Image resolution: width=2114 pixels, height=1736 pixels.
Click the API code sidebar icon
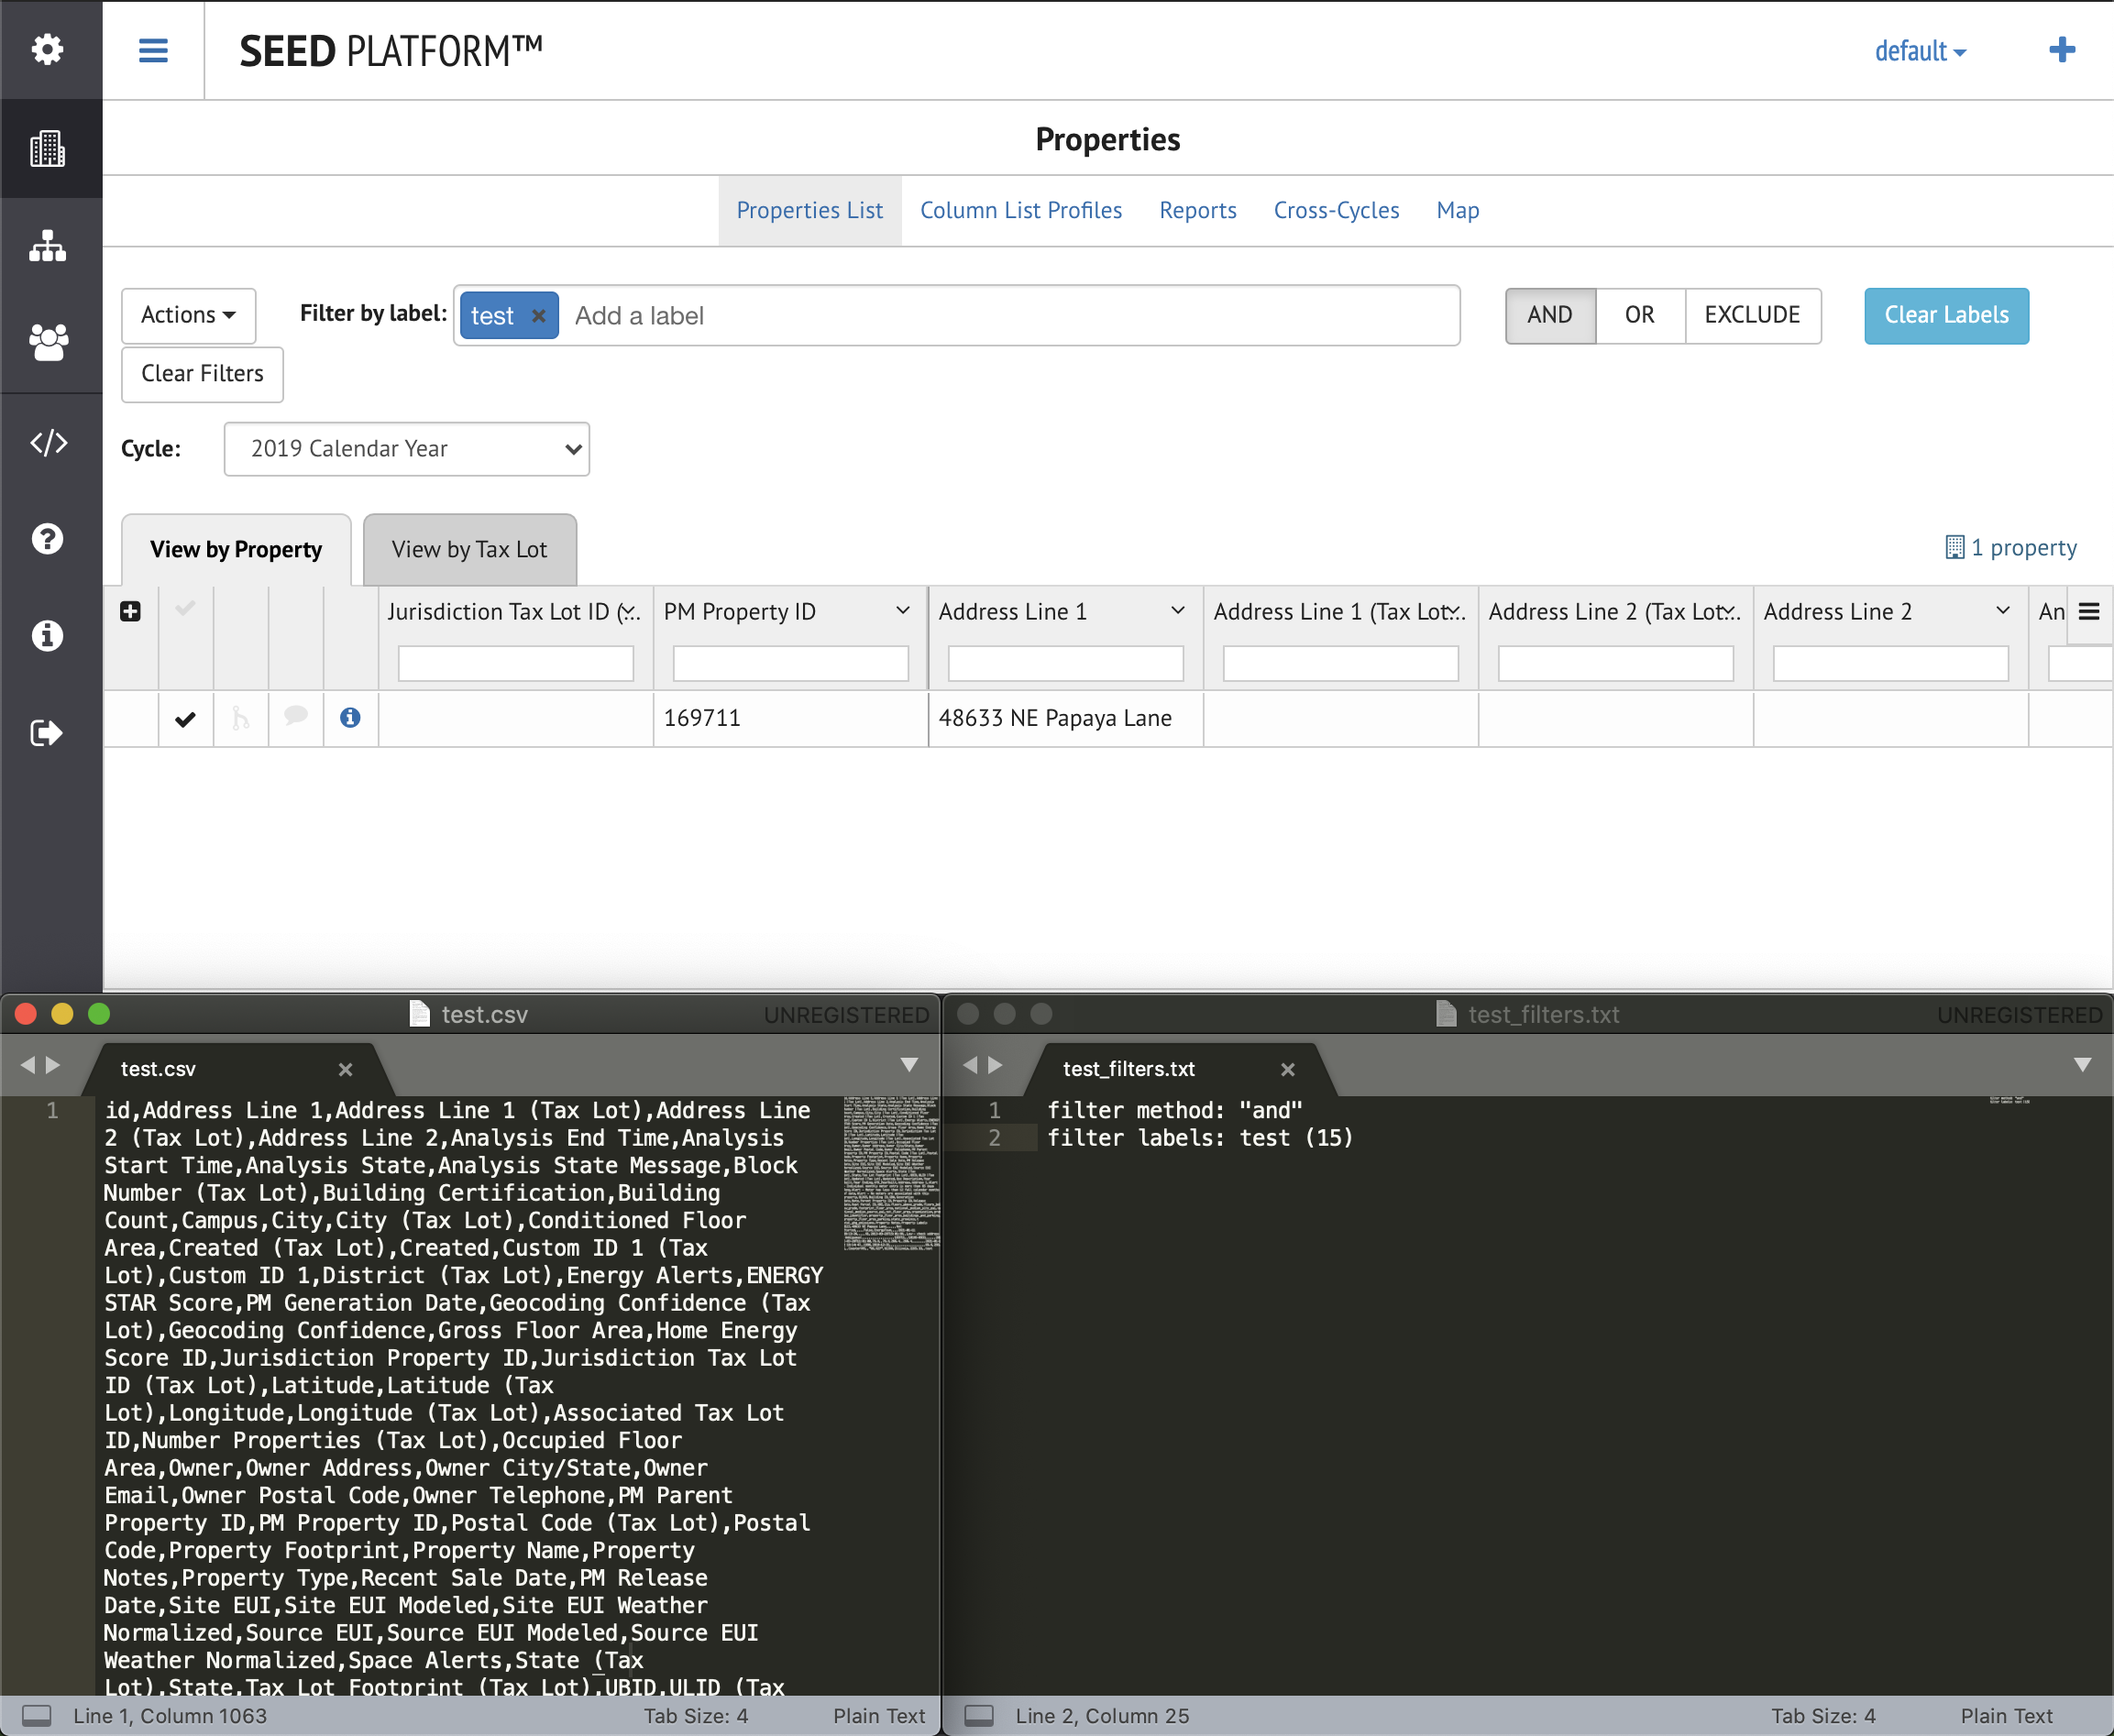(x=49, y=441)
